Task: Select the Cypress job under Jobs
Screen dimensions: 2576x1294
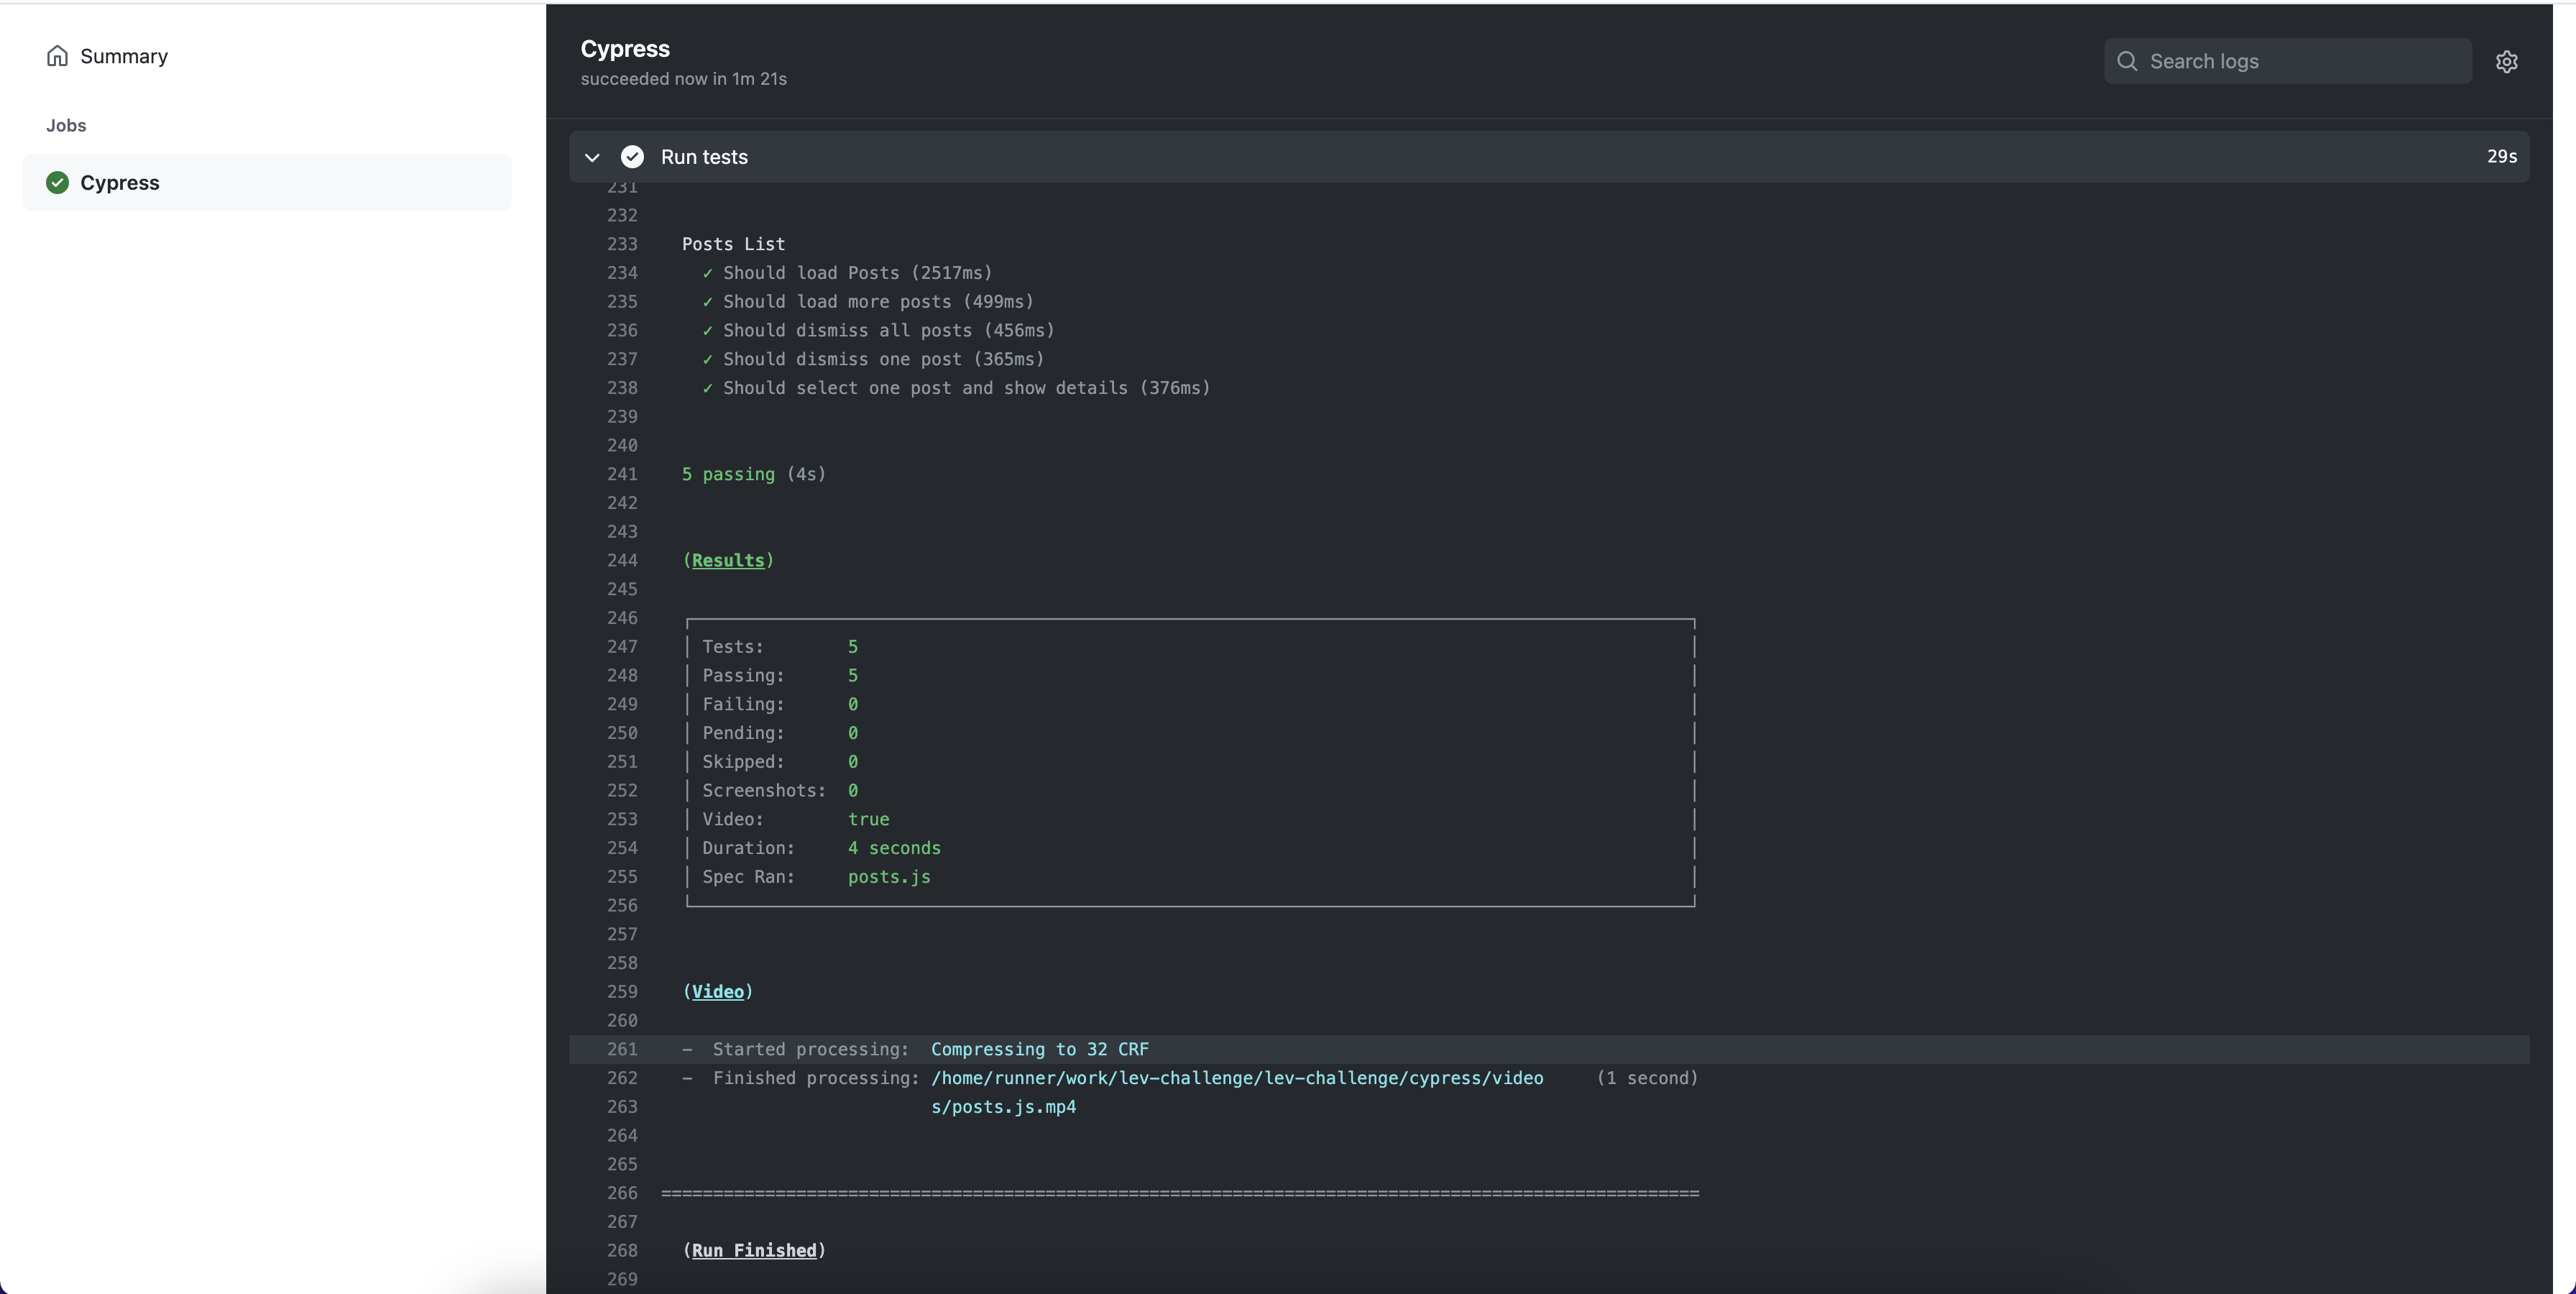Action: [x=120, y=182]
